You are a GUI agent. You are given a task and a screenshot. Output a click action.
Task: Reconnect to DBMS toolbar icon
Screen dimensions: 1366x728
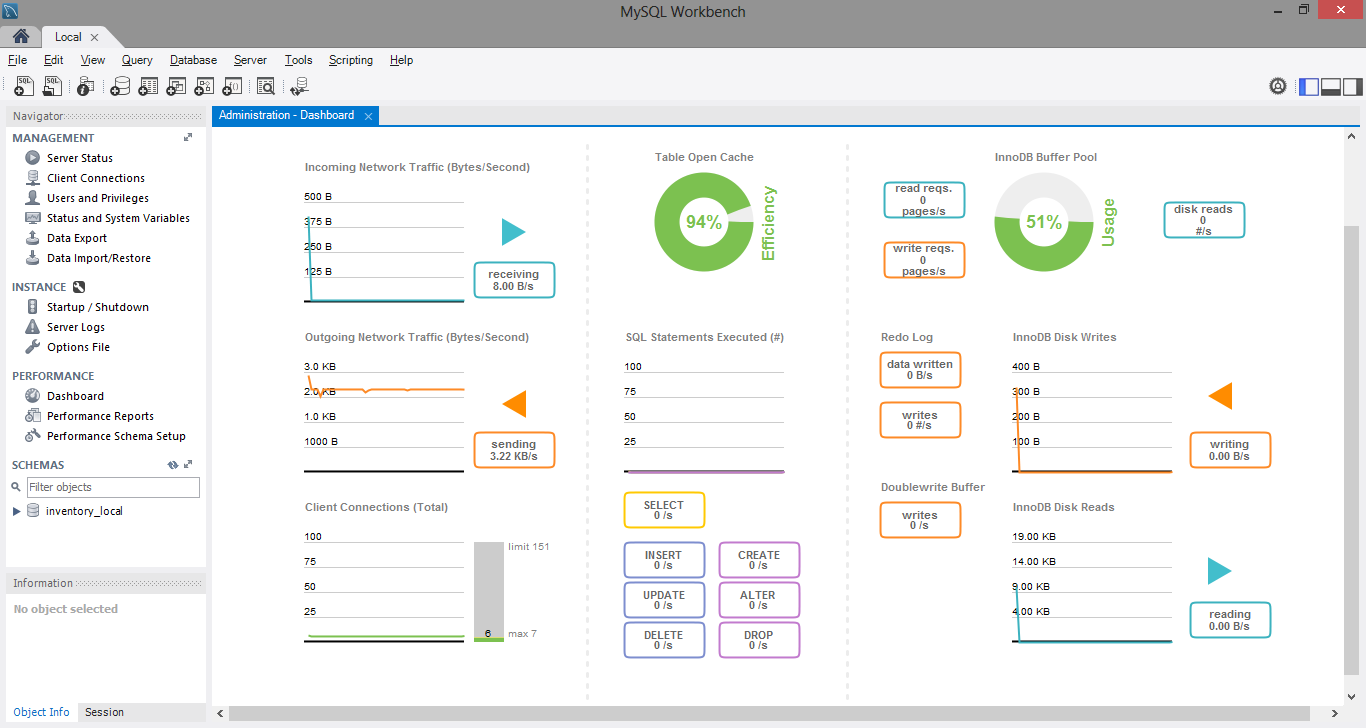[x=299, y=86]
